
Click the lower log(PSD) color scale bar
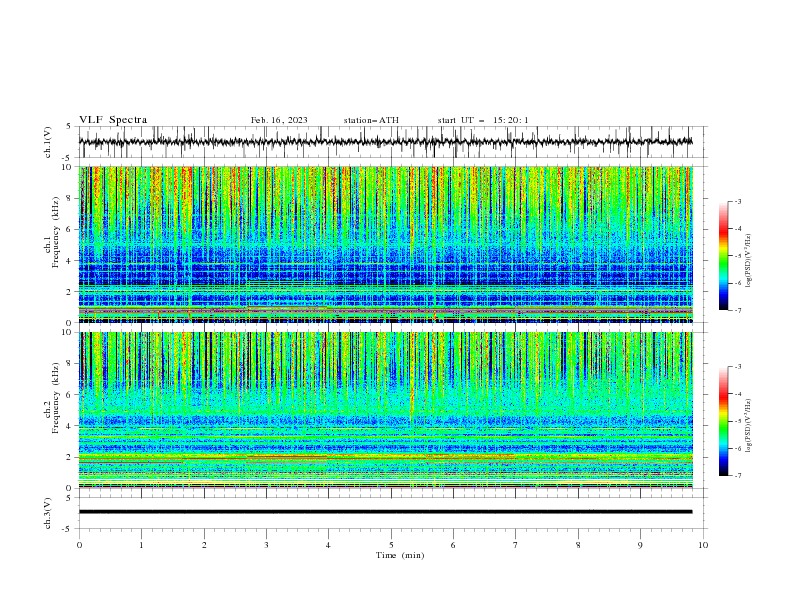[x=723, y=421]
